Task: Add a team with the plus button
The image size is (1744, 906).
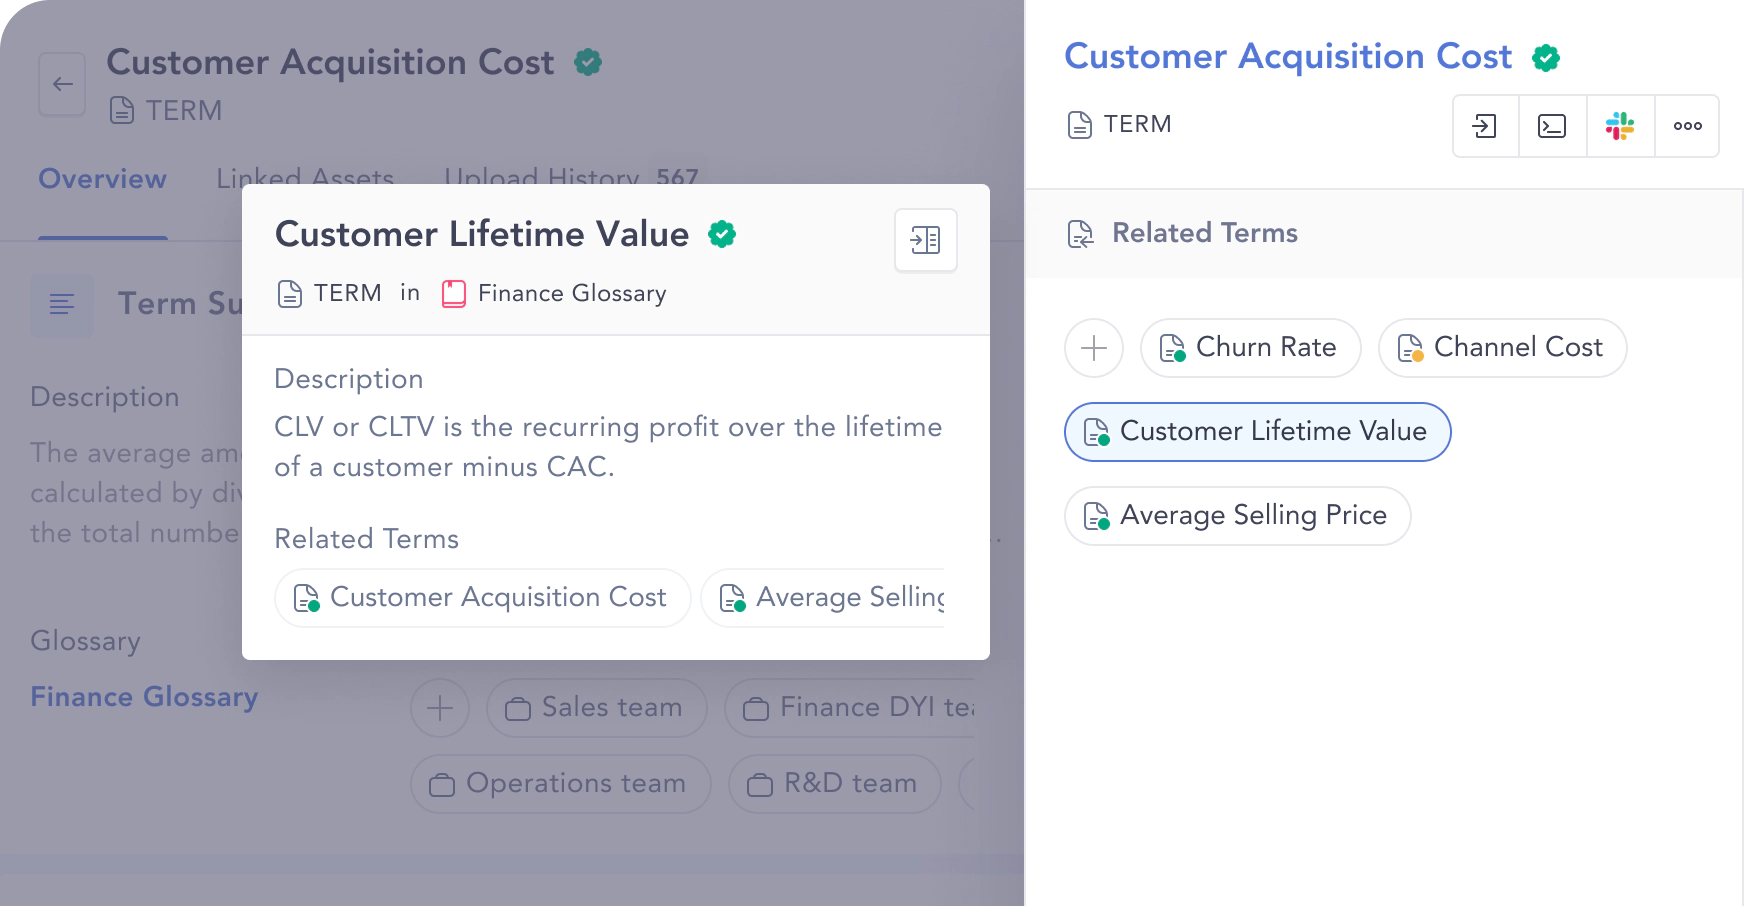Action: pyautogui.click(x=440, y=708)
